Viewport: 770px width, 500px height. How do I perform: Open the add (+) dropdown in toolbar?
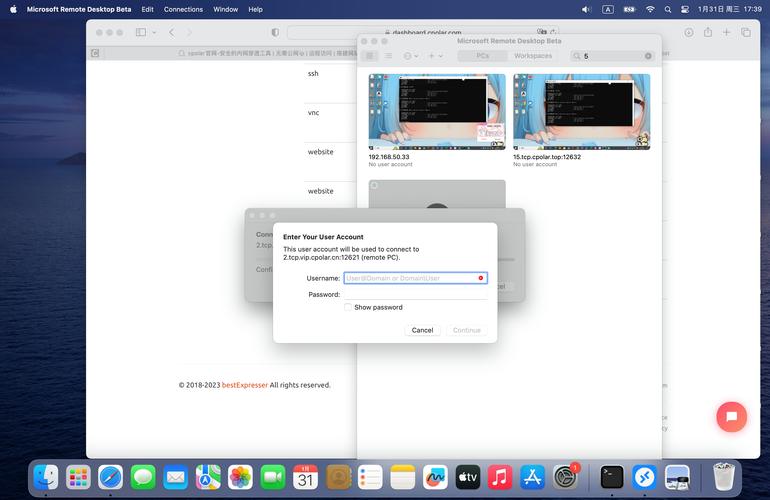click(x=435, y=56)
